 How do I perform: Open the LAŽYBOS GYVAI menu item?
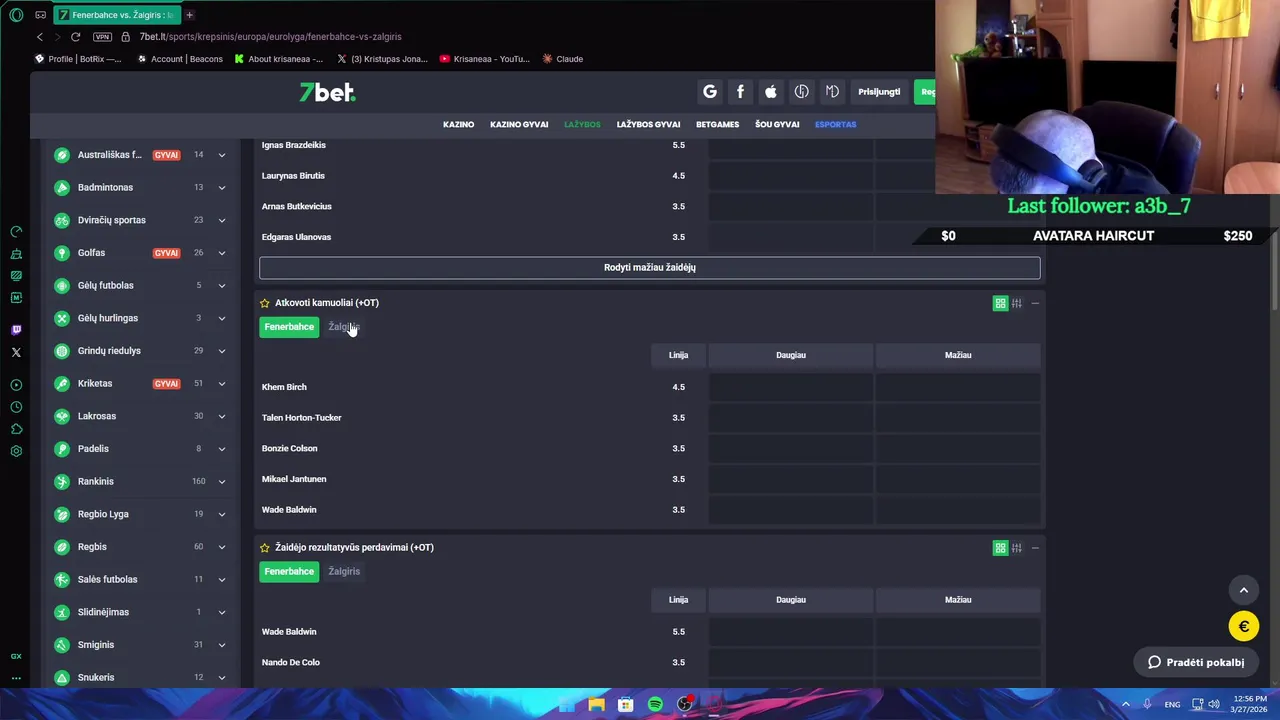[648, 125]
